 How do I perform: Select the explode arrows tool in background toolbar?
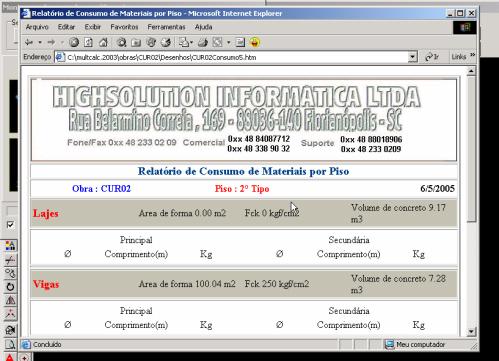pyautogui.click(x=10, y=314)
